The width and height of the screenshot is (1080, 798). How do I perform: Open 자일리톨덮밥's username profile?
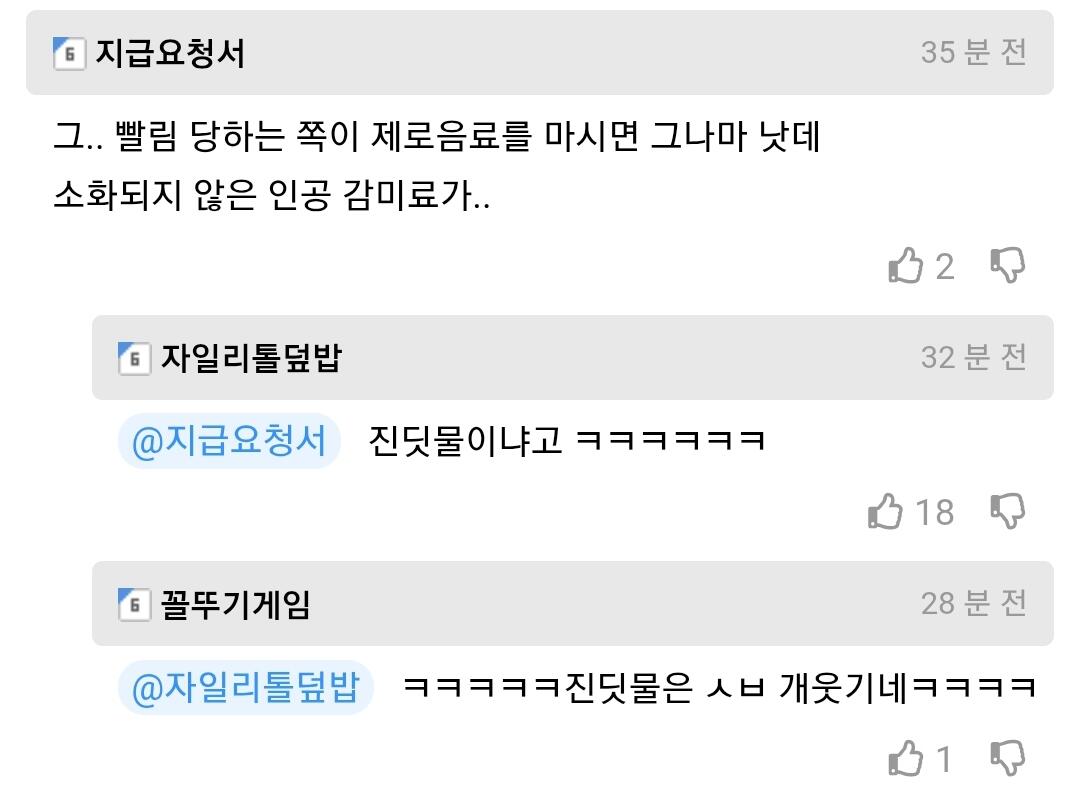[x=251, y=358]
